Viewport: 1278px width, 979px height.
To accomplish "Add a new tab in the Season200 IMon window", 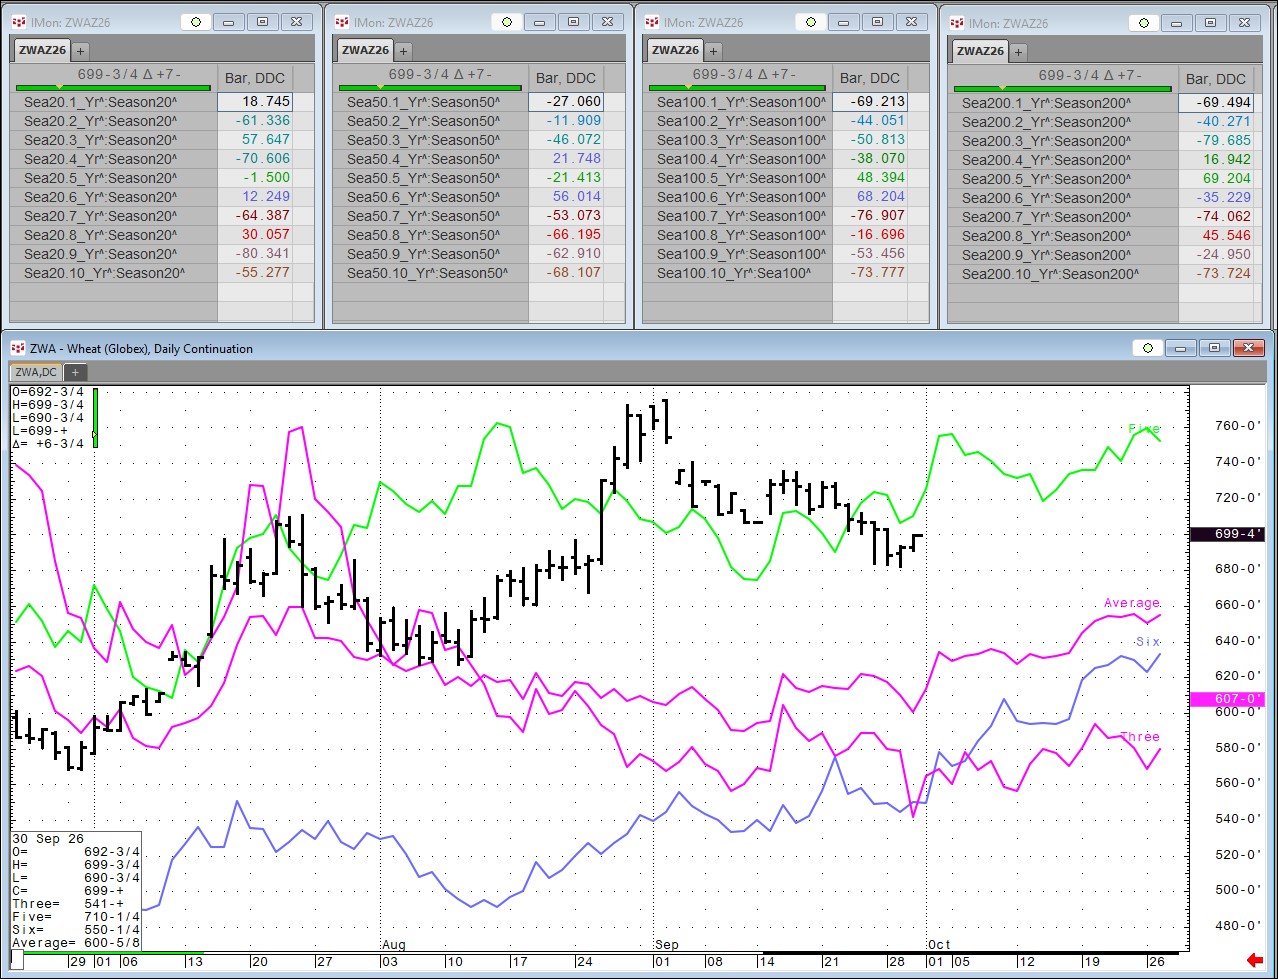I will click(x=1018, y=52).
